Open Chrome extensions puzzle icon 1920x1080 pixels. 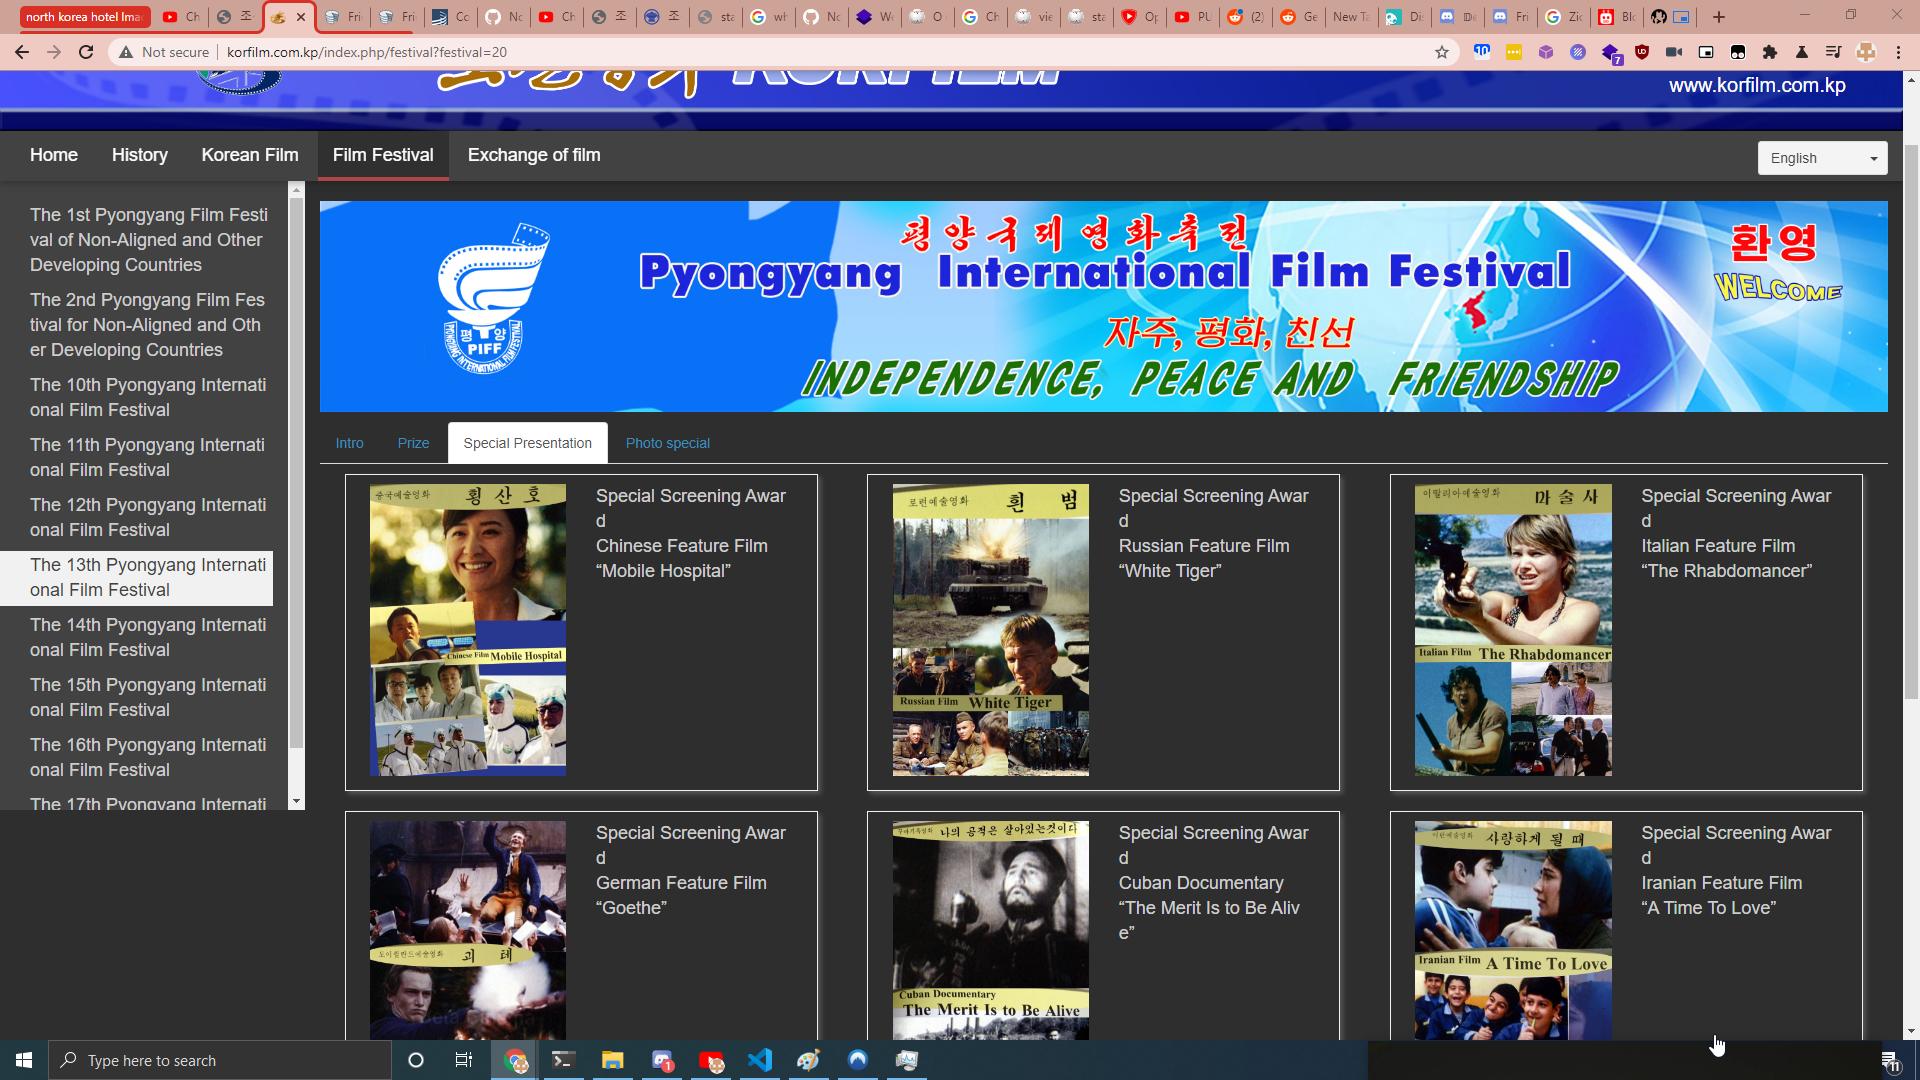tap(1769, 52)
